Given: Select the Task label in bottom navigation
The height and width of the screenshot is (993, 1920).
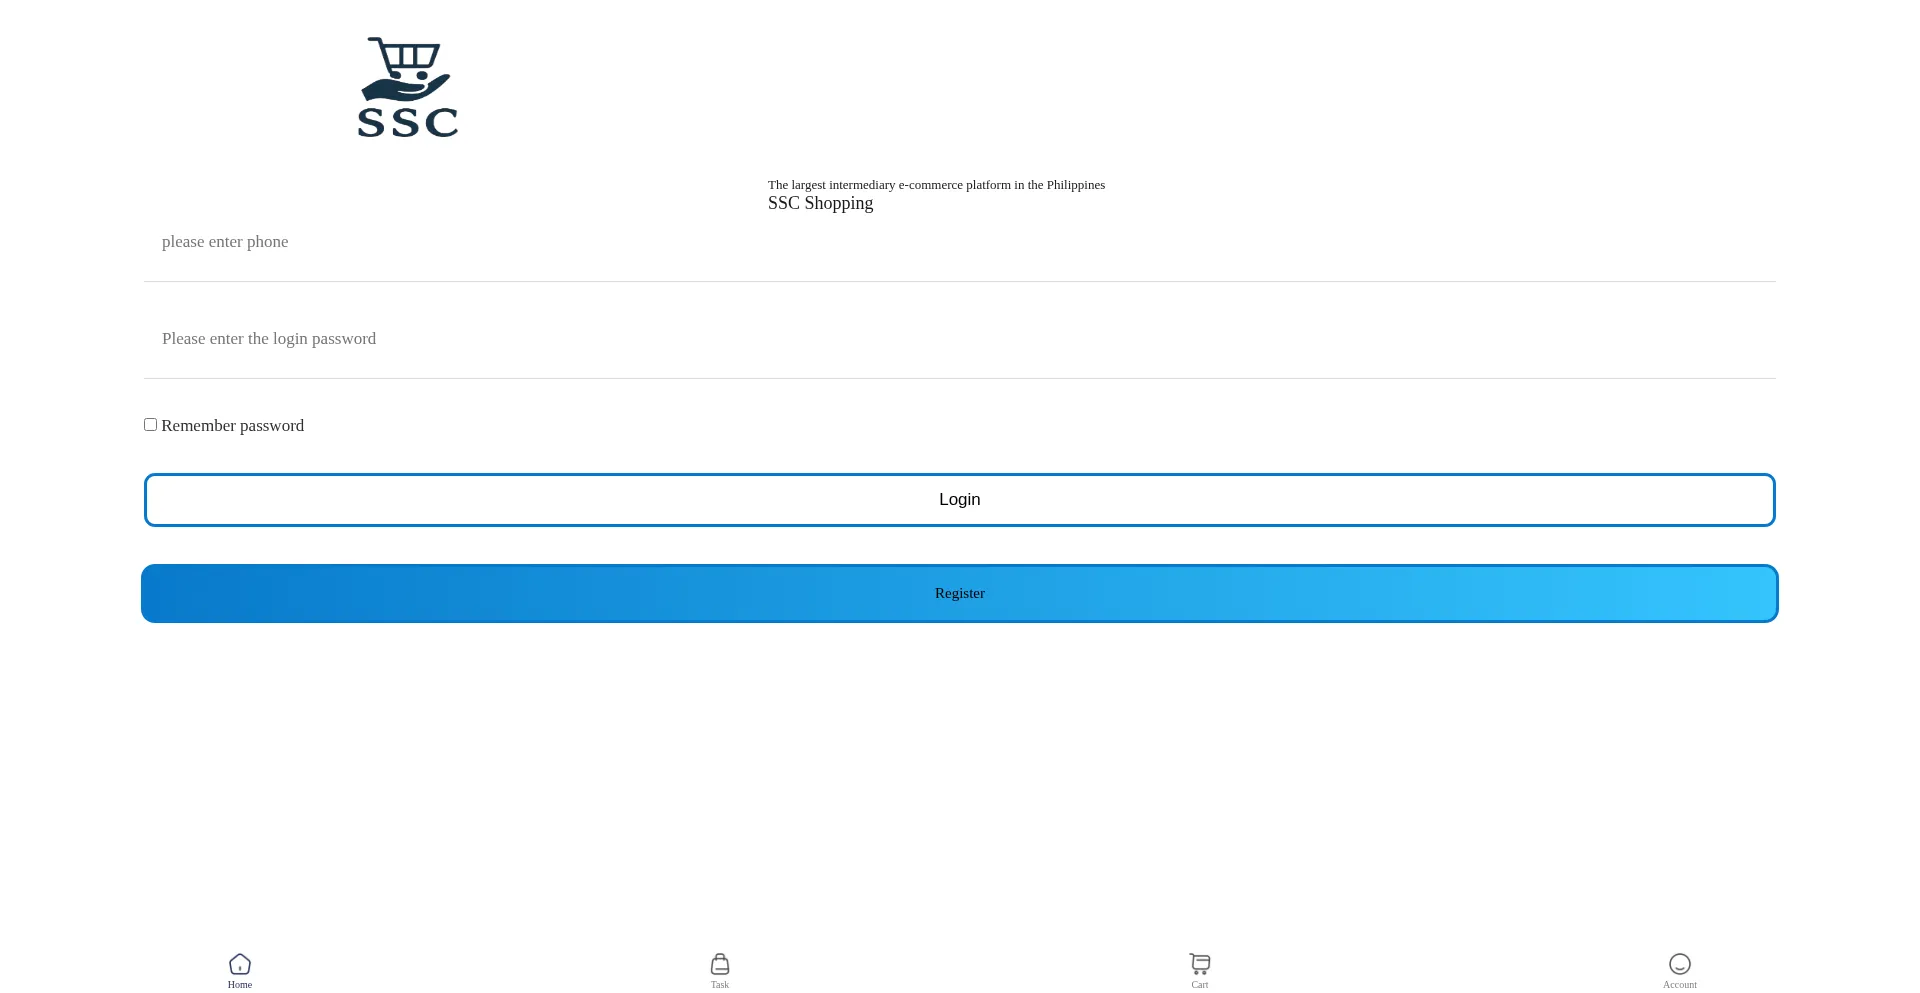Looking at the screenshot, I should click(x=720, y=985).
